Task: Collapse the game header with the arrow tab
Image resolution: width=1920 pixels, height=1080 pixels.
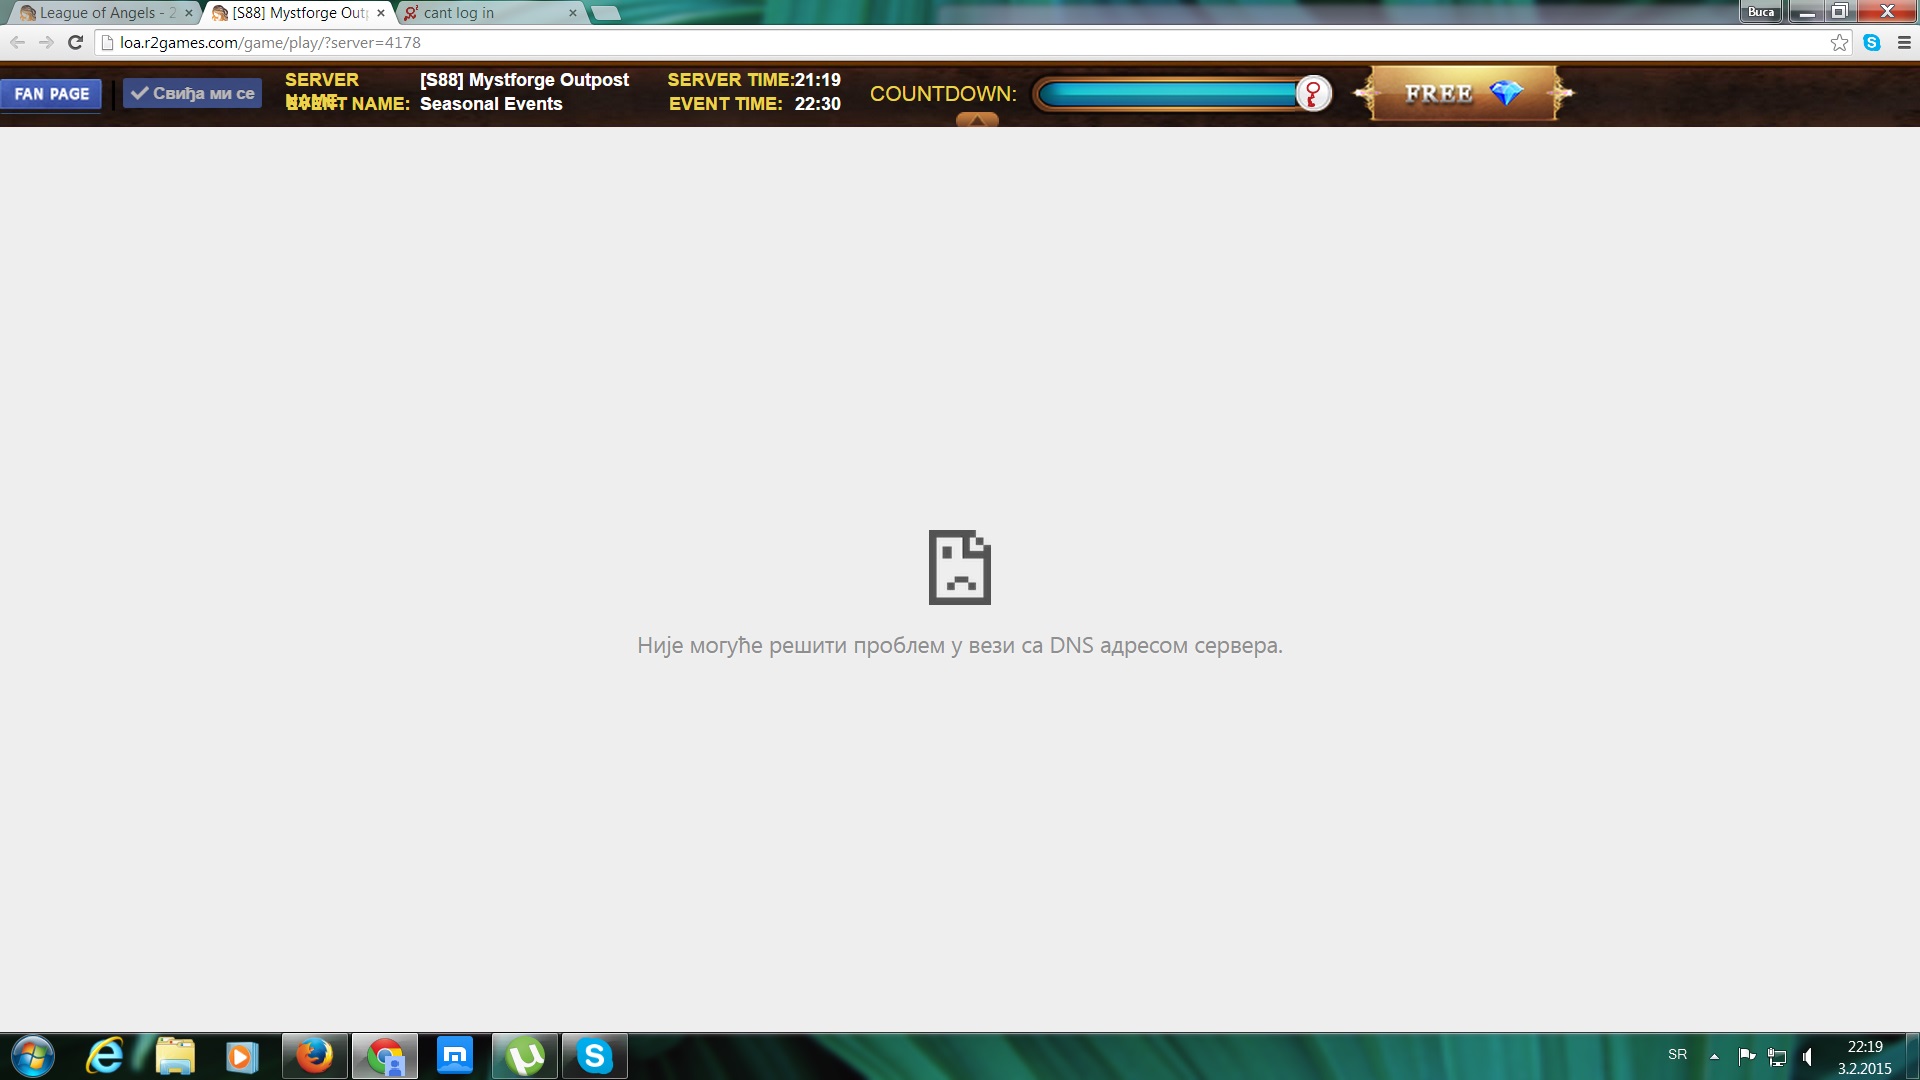Action: (x=977, y=120)
